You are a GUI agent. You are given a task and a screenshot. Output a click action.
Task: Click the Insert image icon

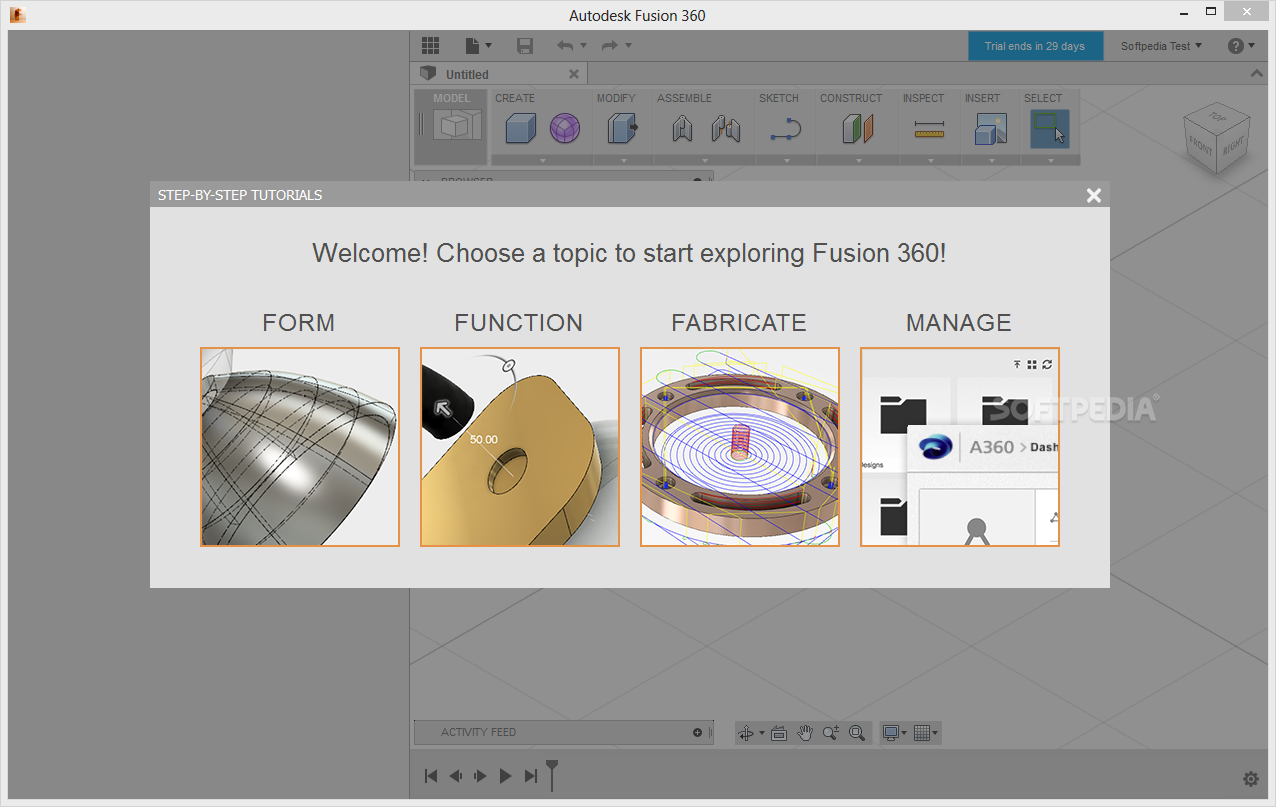990,128
